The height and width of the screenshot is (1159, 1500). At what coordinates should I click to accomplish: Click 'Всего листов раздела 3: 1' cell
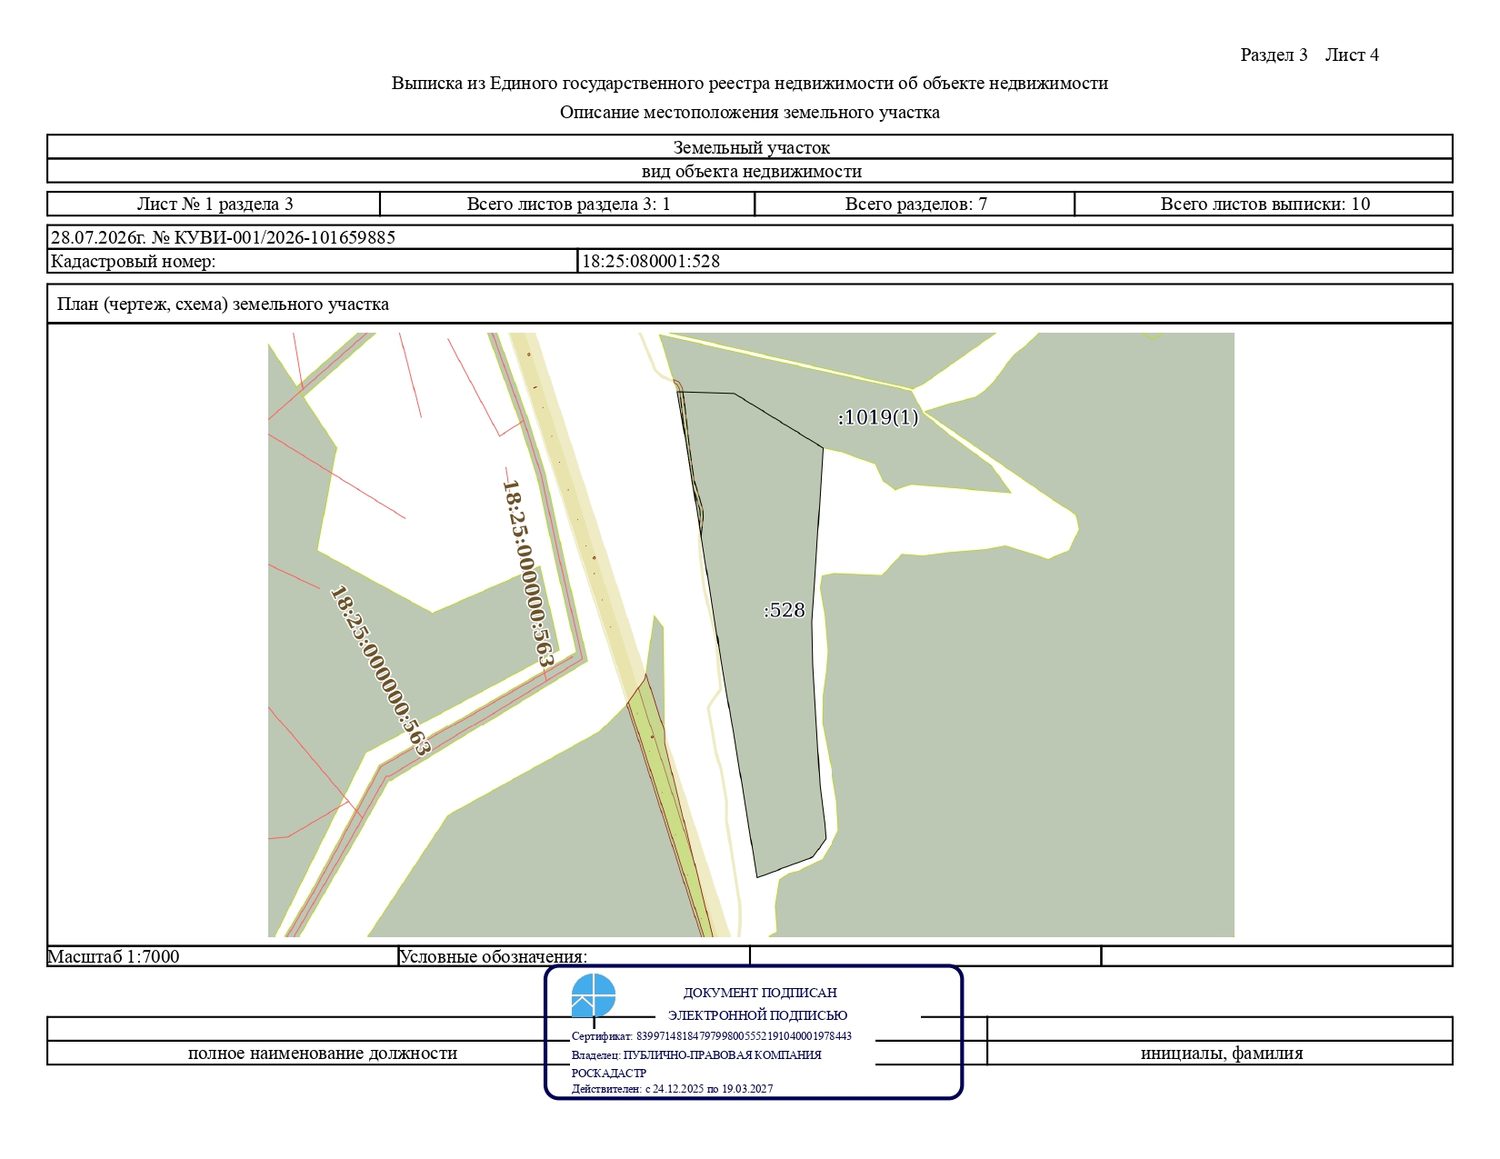pyautogui.click(x=568, y=204)
